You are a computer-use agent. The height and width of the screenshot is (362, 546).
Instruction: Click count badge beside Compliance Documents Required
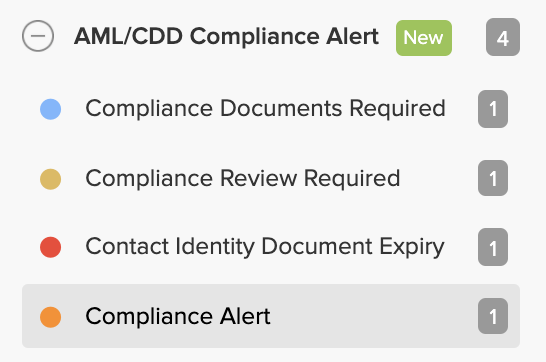(493, 109)
